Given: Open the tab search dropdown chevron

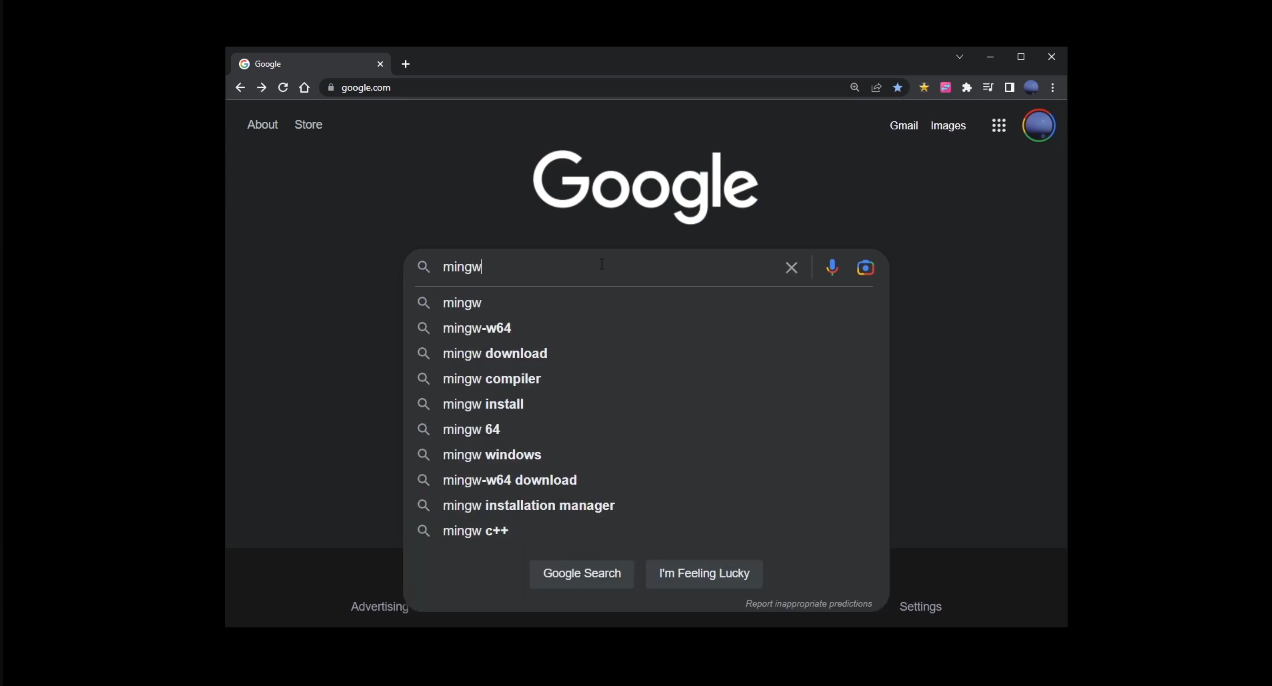Looking at the screenshot, I should (959, 57).
